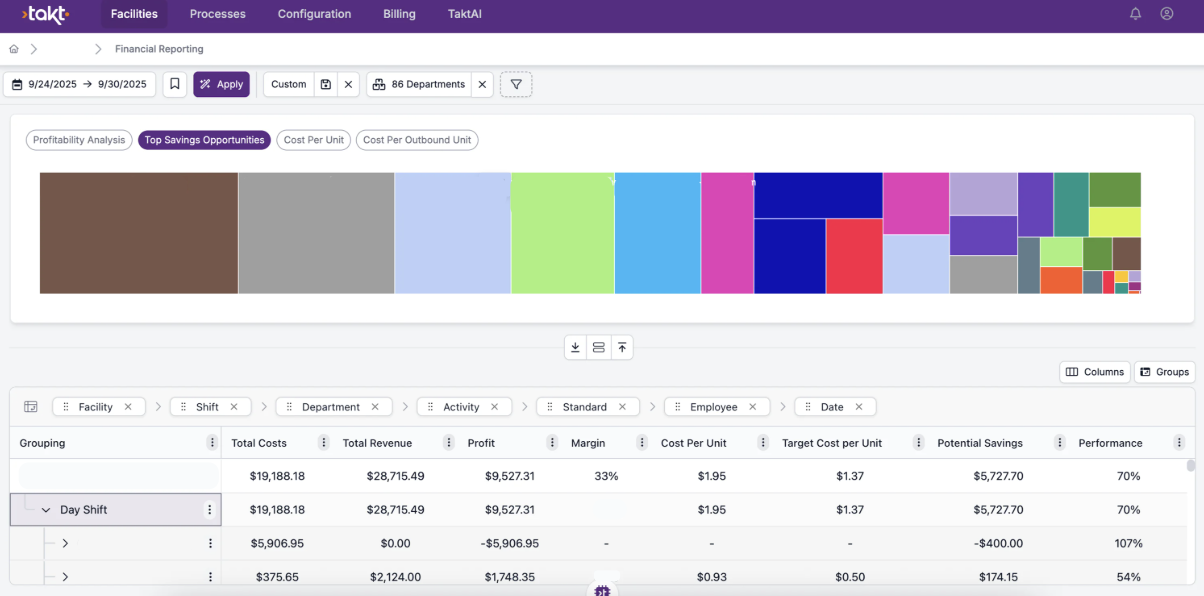The height and width of the screenshot is (596, 1204).
Task: Switch to the Profitability Analysis view
Action: tap(78, 140)
